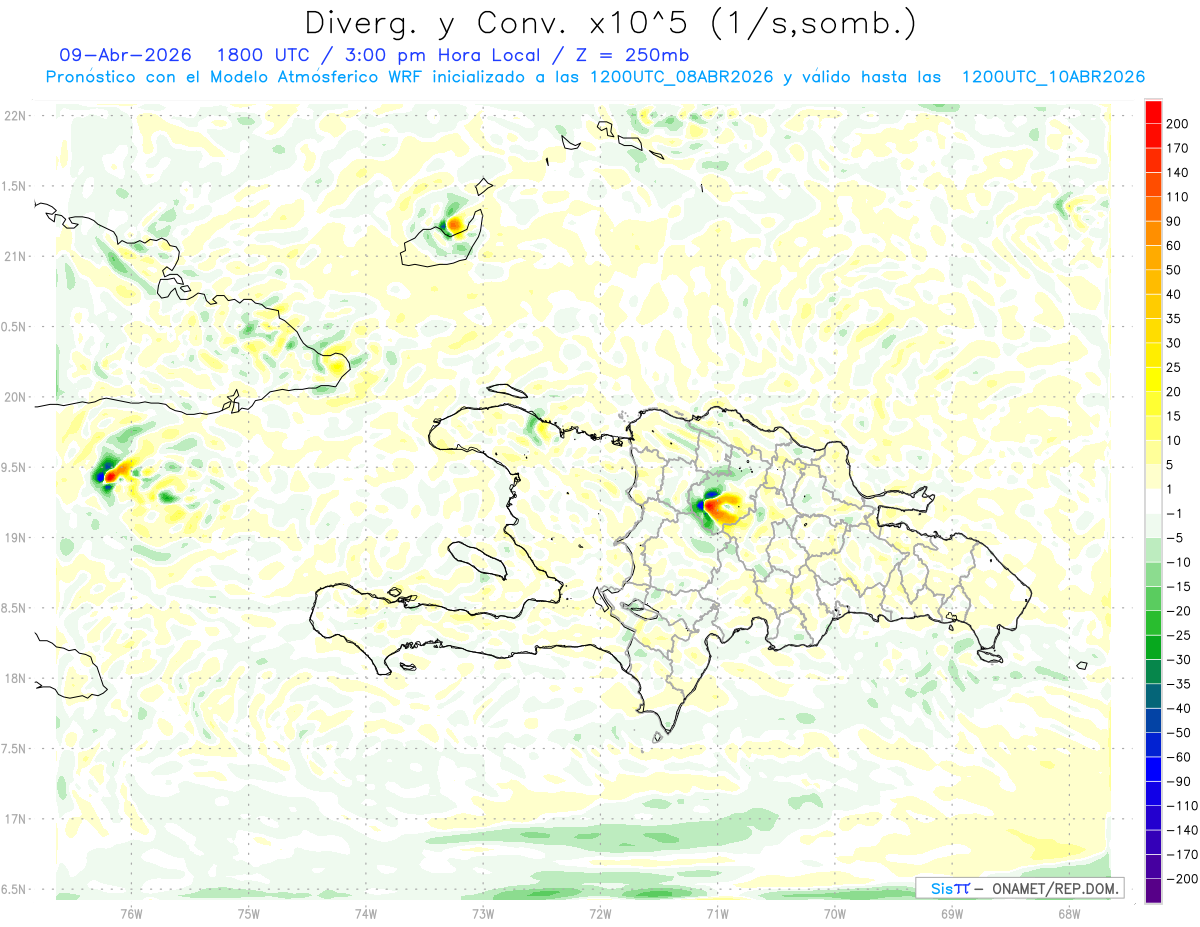The width and height of the screenshot is (1200, 927).
Task: Click the 71W longitude axis label
Action: tap(717, 914)
